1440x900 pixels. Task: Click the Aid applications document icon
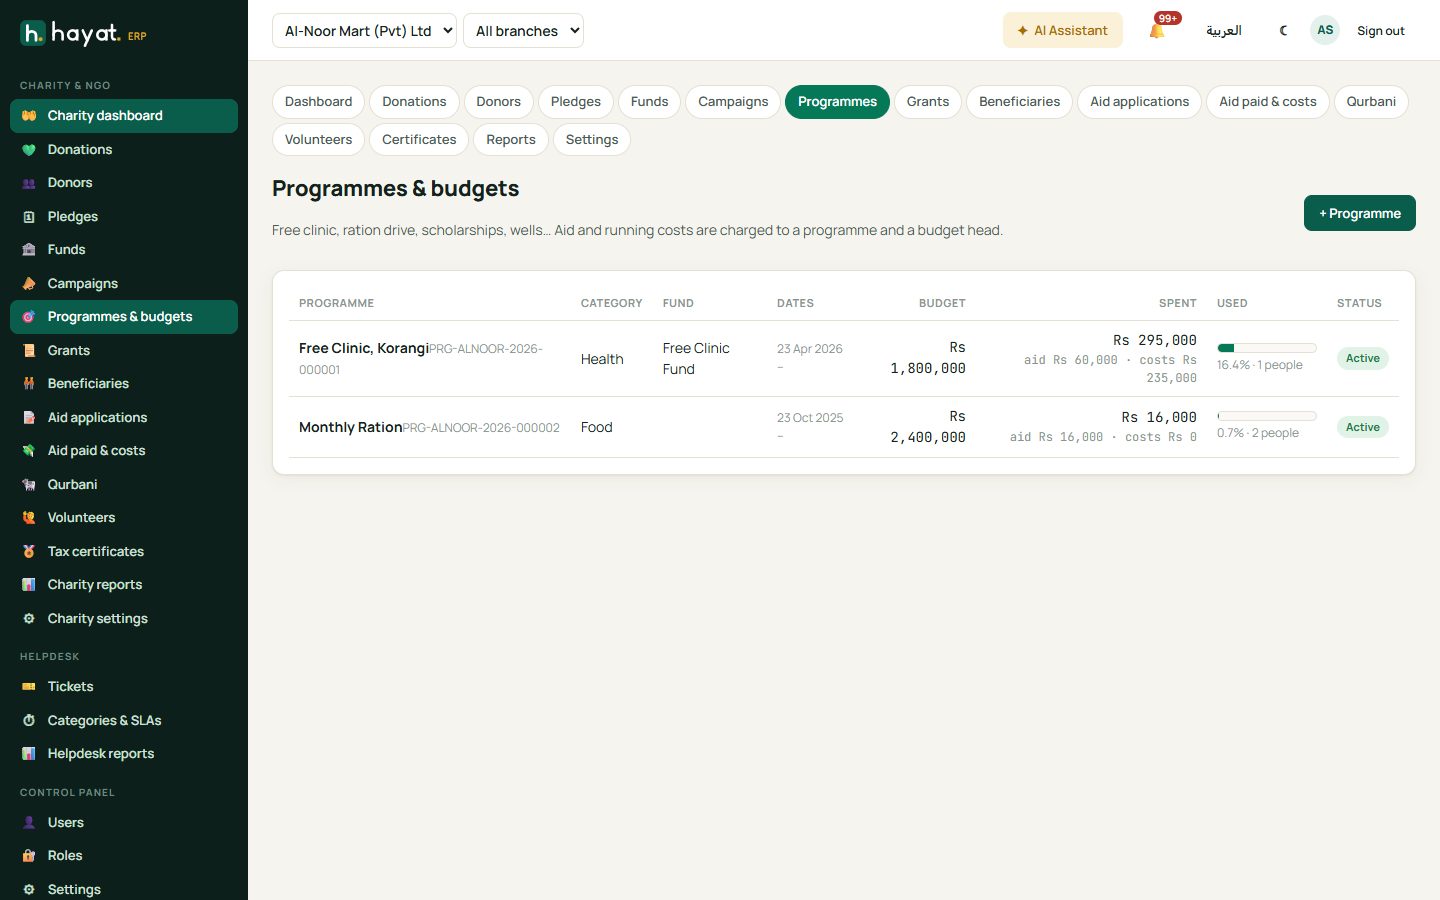(29, 418)
